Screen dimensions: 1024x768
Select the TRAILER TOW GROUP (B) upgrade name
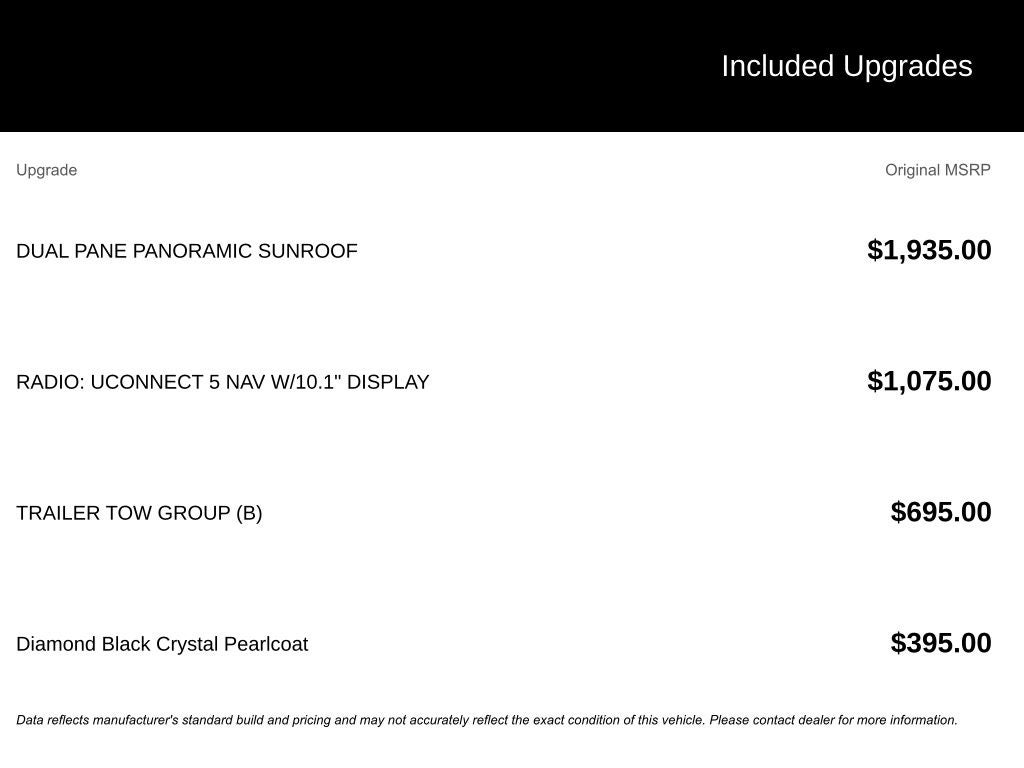(139, 513)
